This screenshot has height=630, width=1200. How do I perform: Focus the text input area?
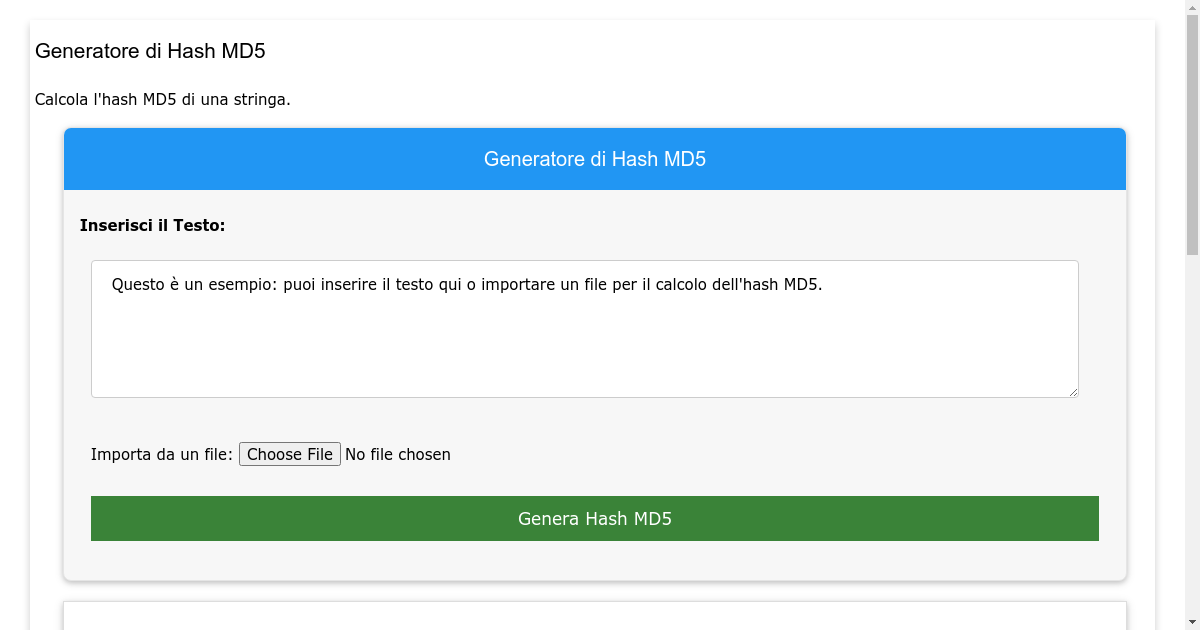click(585, 330)
